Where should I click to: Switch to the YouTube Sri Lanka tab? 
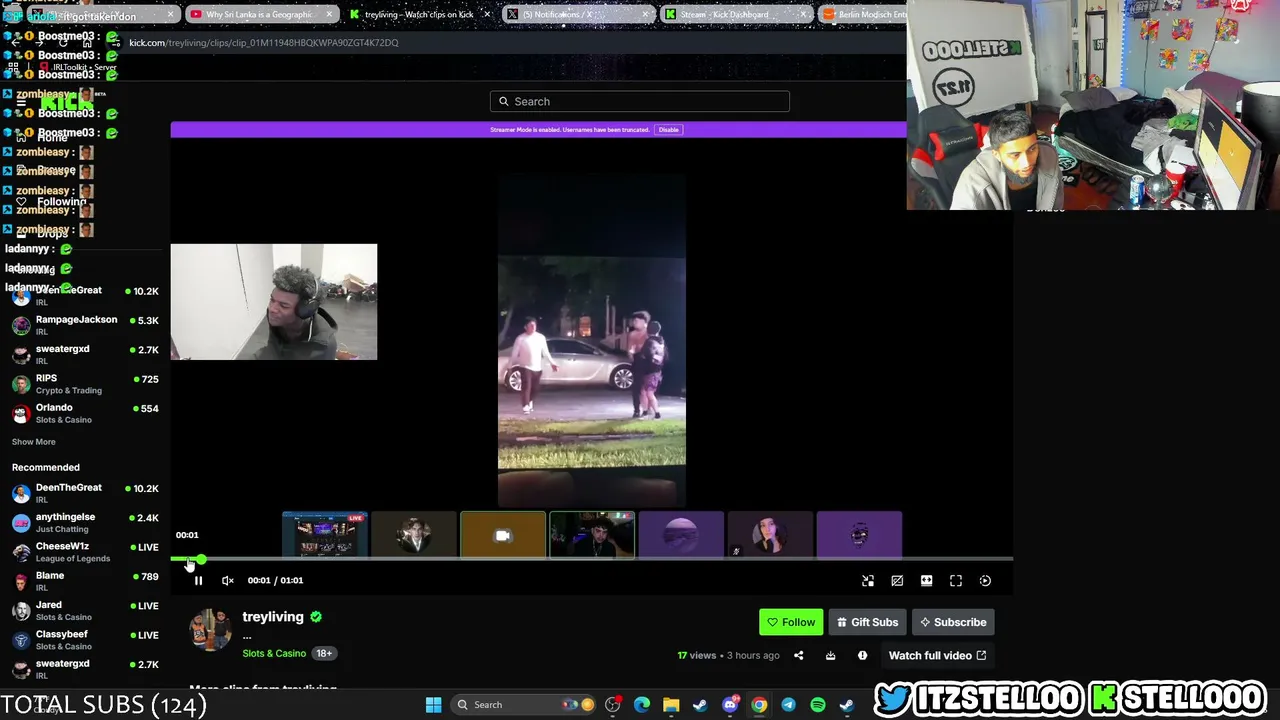pos(260,15)
